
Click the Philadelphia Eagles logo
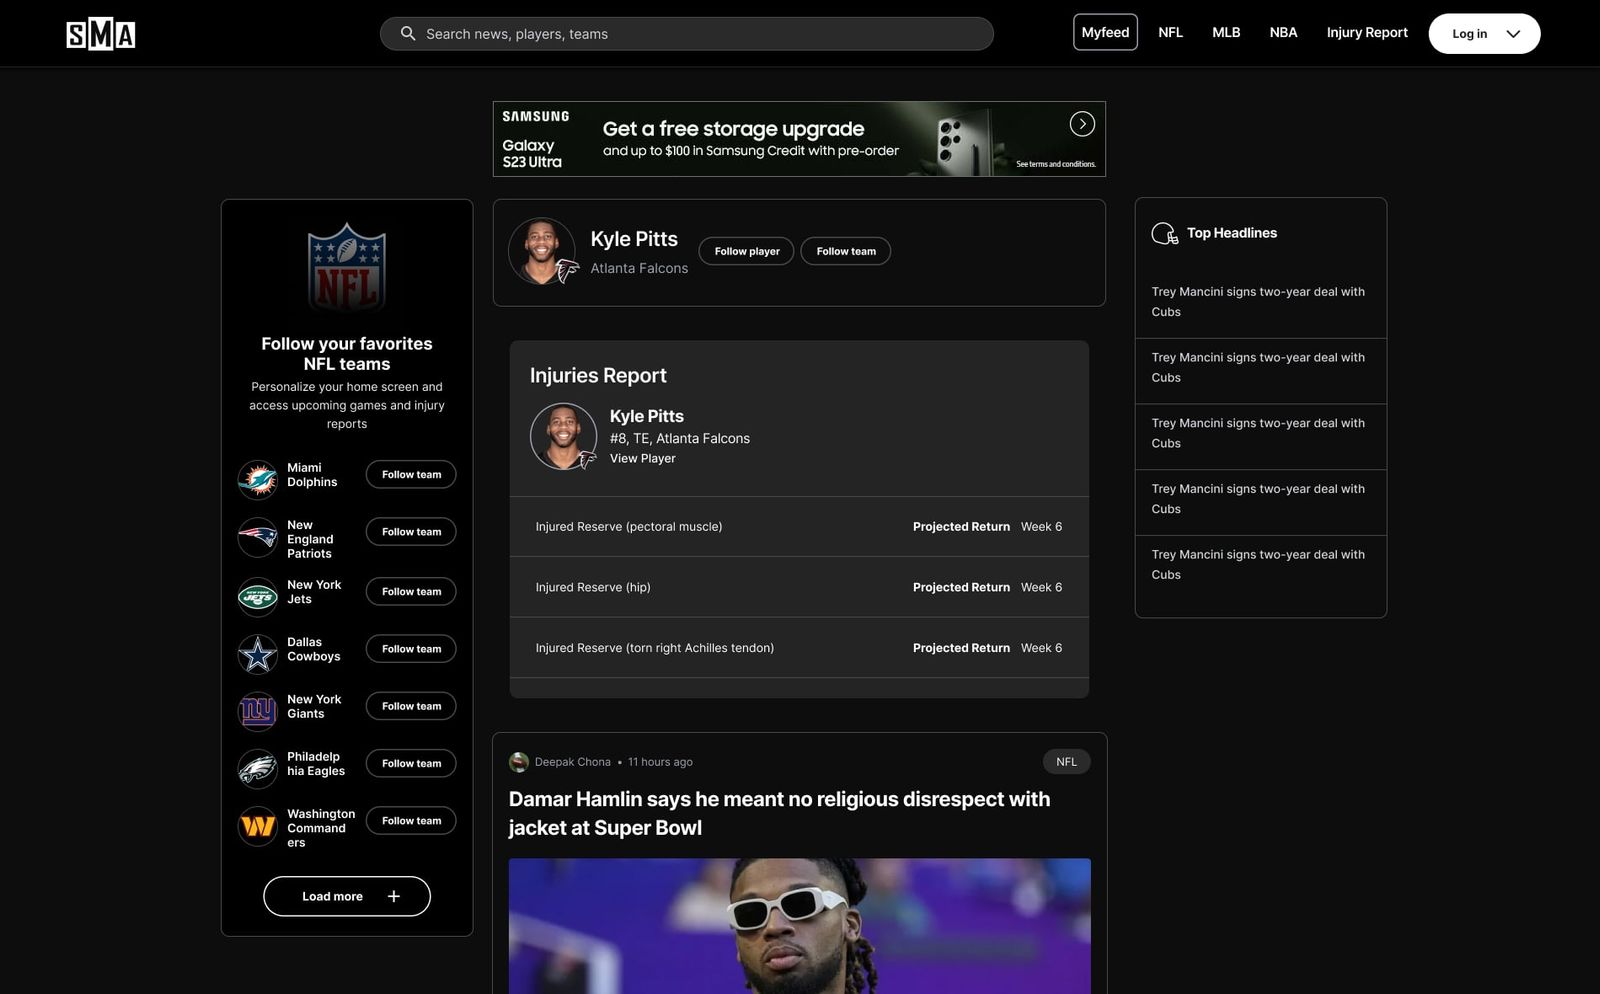pyautogui.click(x=258, y=769)
